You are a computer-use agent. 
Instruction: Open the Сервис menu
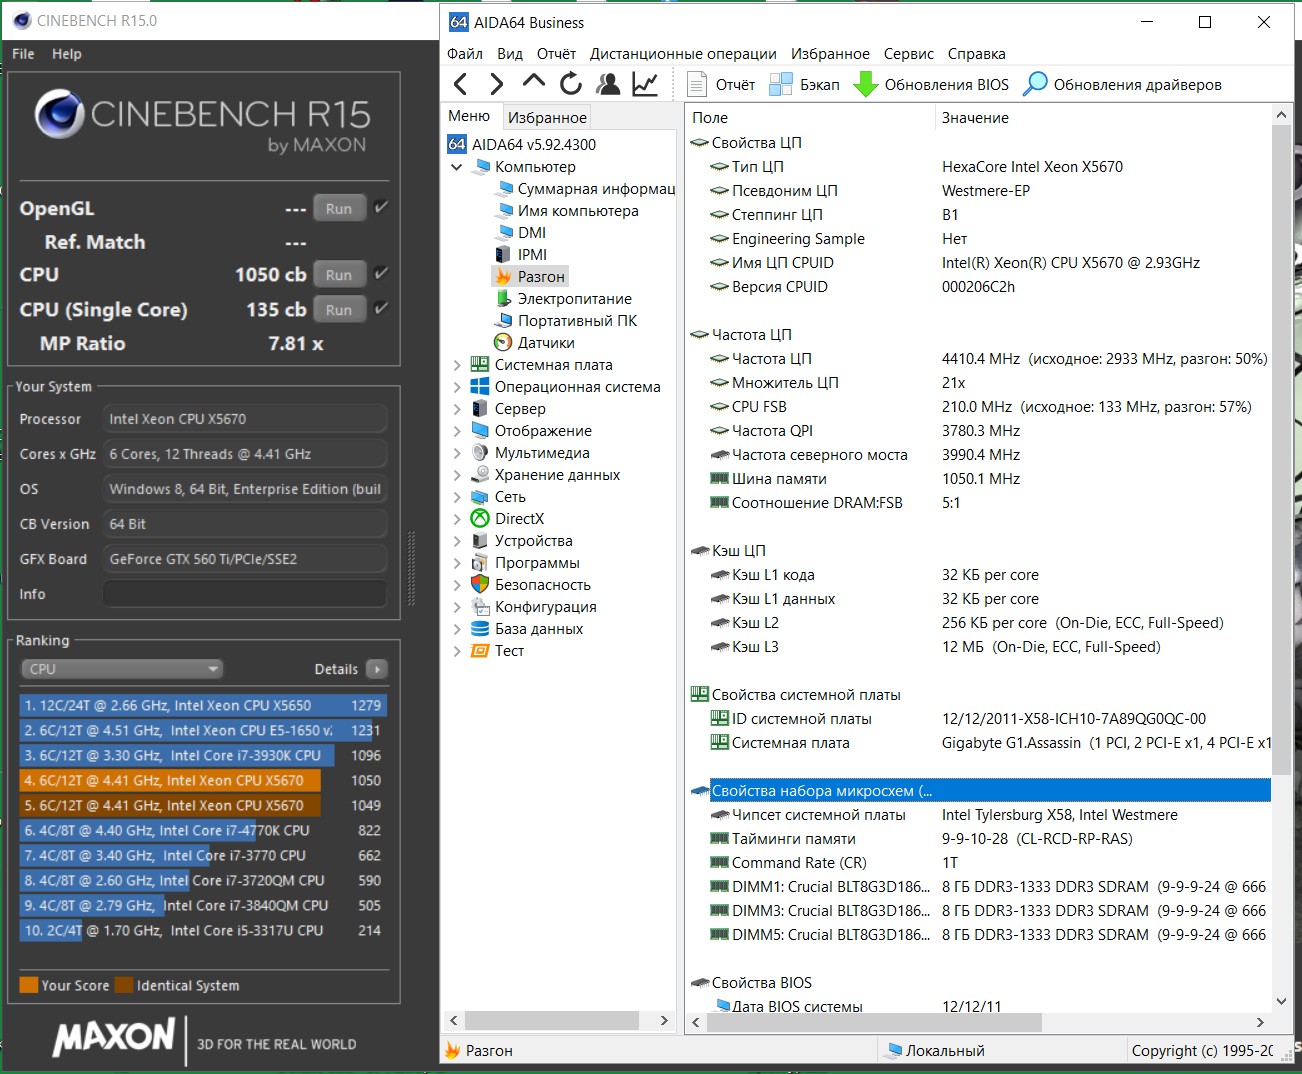(909, 54)
